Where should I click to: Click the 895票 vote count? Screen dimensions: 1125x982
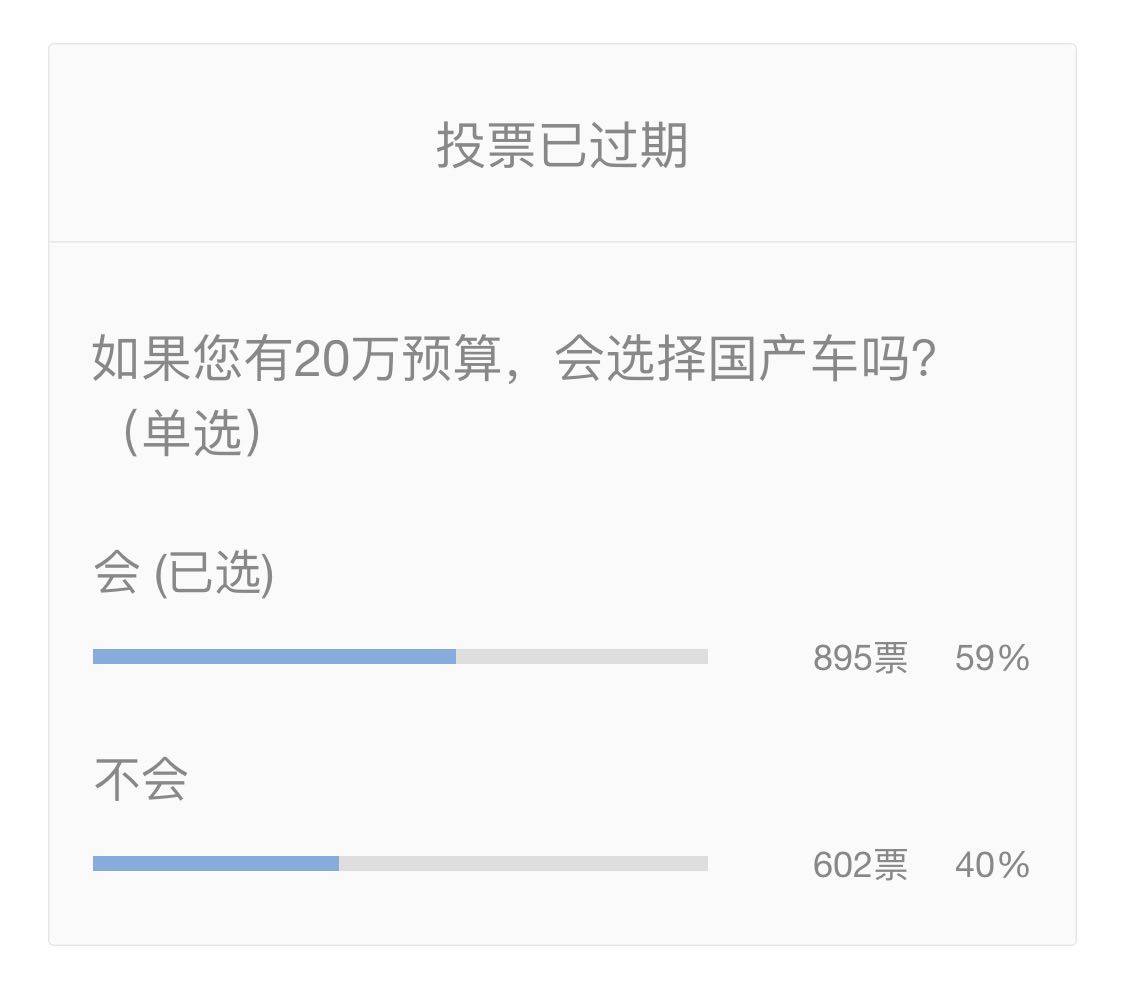(860, 659)
